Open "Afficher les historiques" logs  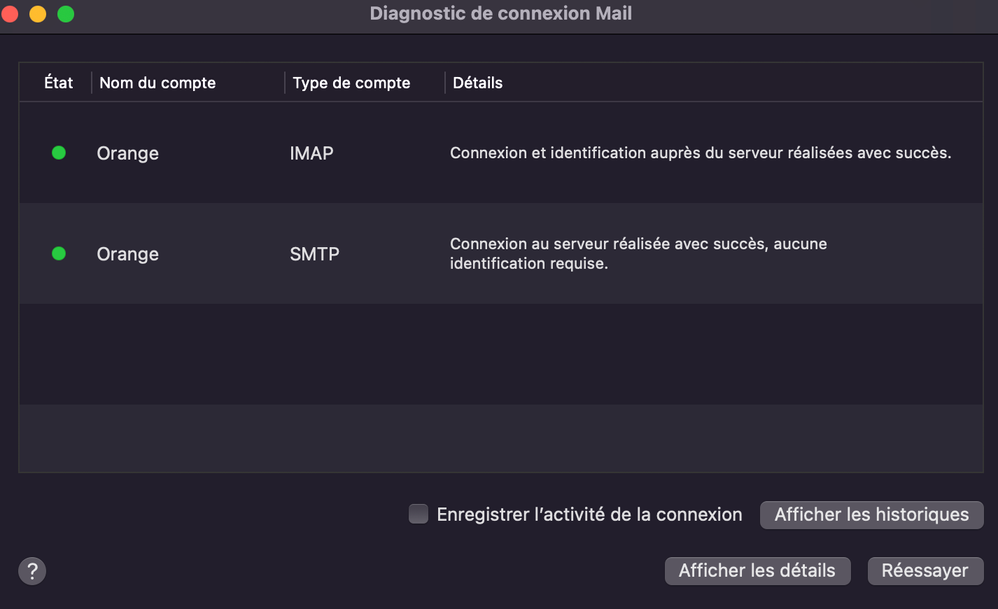(871, 514)
